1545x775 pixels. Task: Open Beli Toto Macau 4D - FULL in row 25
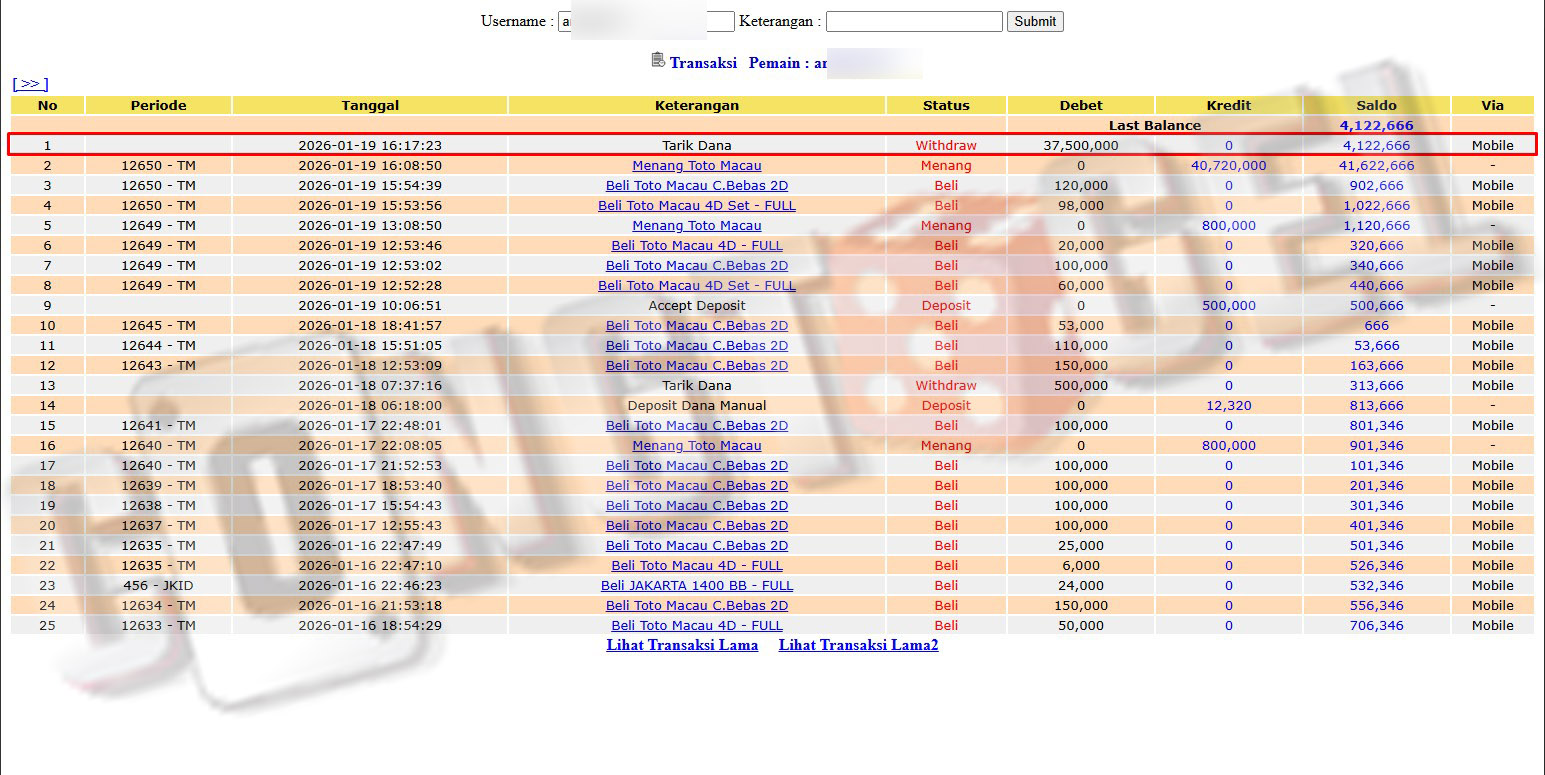point(696,626)
